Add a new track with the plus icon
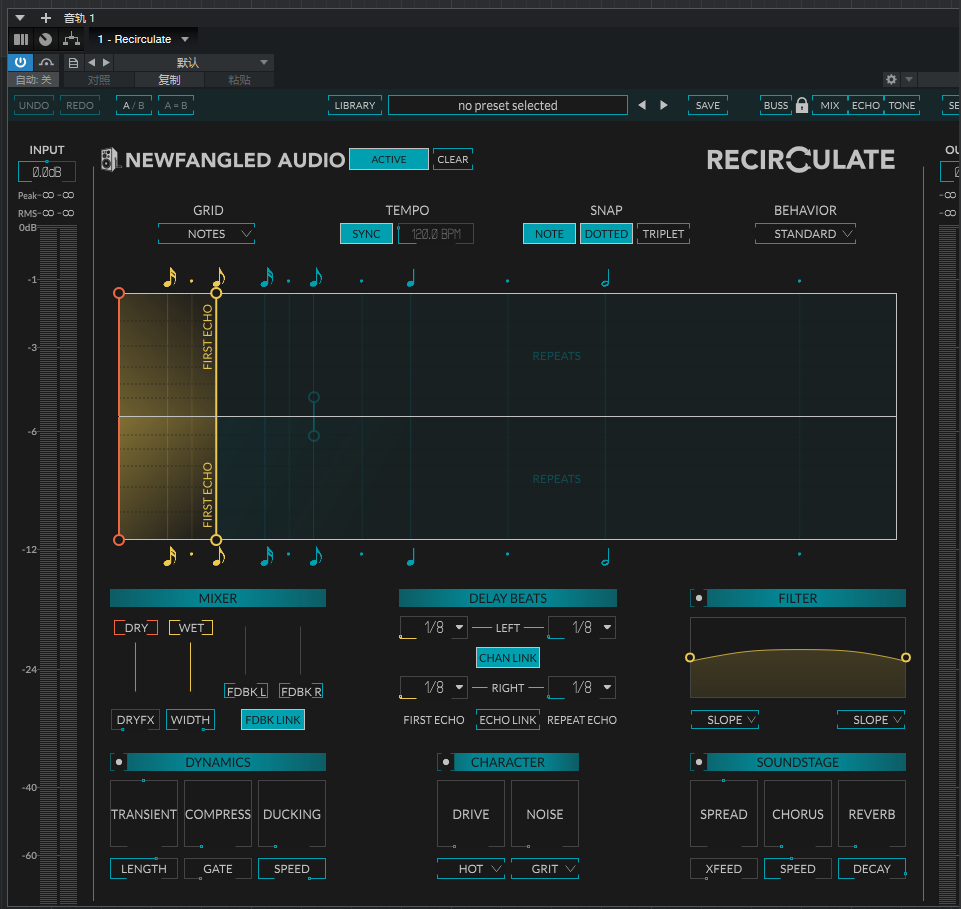This screenshot has height=909, width=961. [46, 18]
